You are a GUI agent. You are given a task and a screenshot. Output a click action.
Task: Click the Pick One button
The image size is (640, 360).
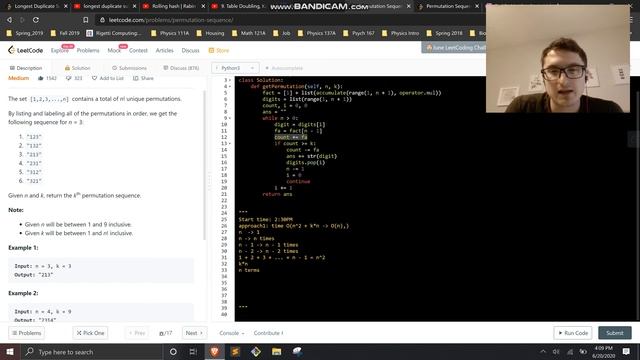click(90, 333)
